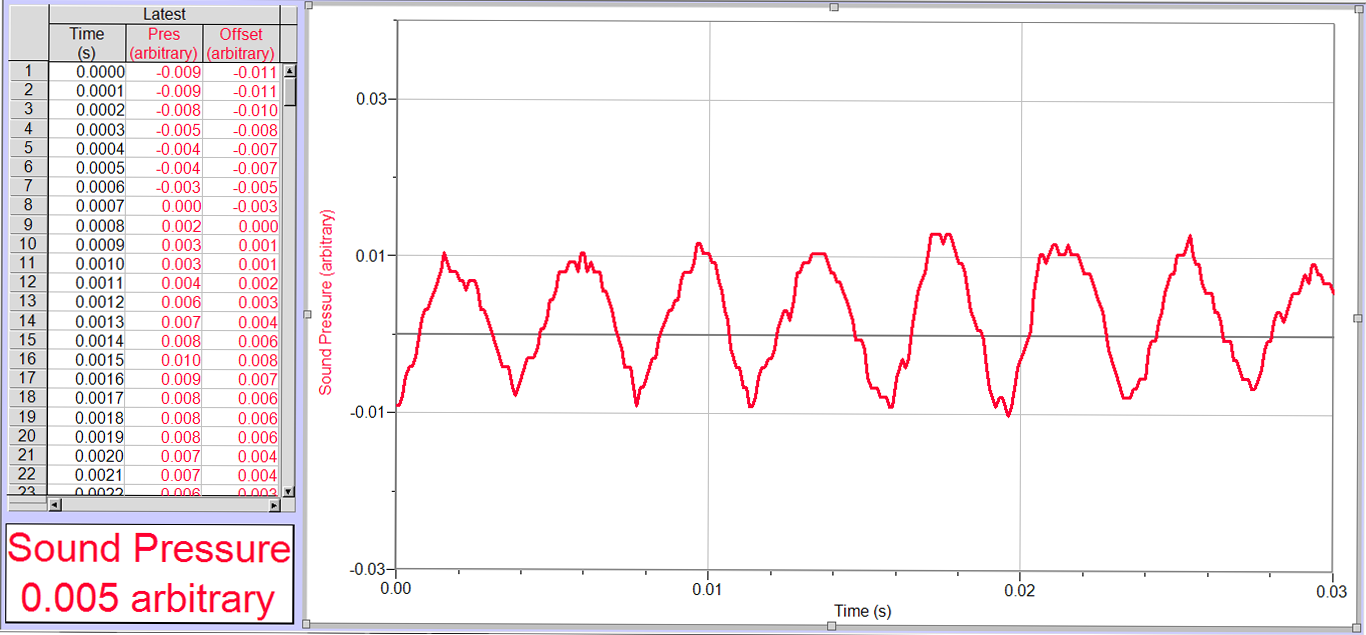Click the up arrow of the table scrollbar
The width and height of the screenshot is (1366, 635).
288,70
